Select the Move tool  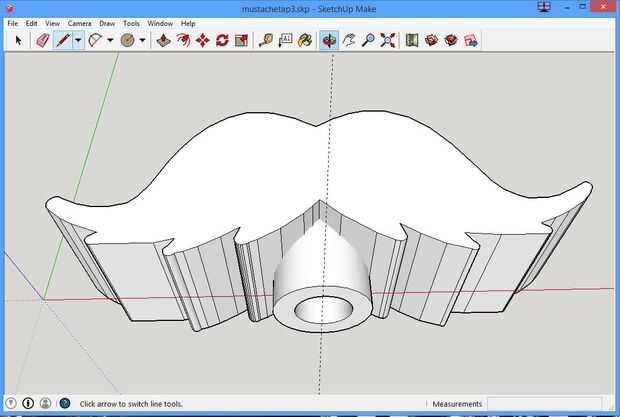203,40
